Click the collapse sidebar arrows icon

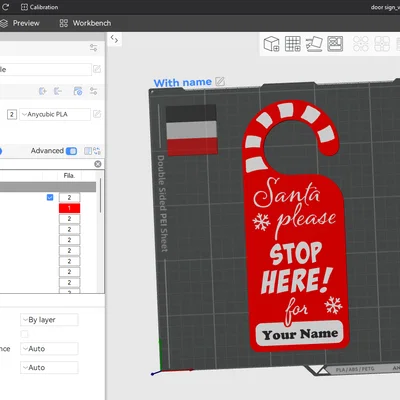pyautogui.click(x=114, y=39)
